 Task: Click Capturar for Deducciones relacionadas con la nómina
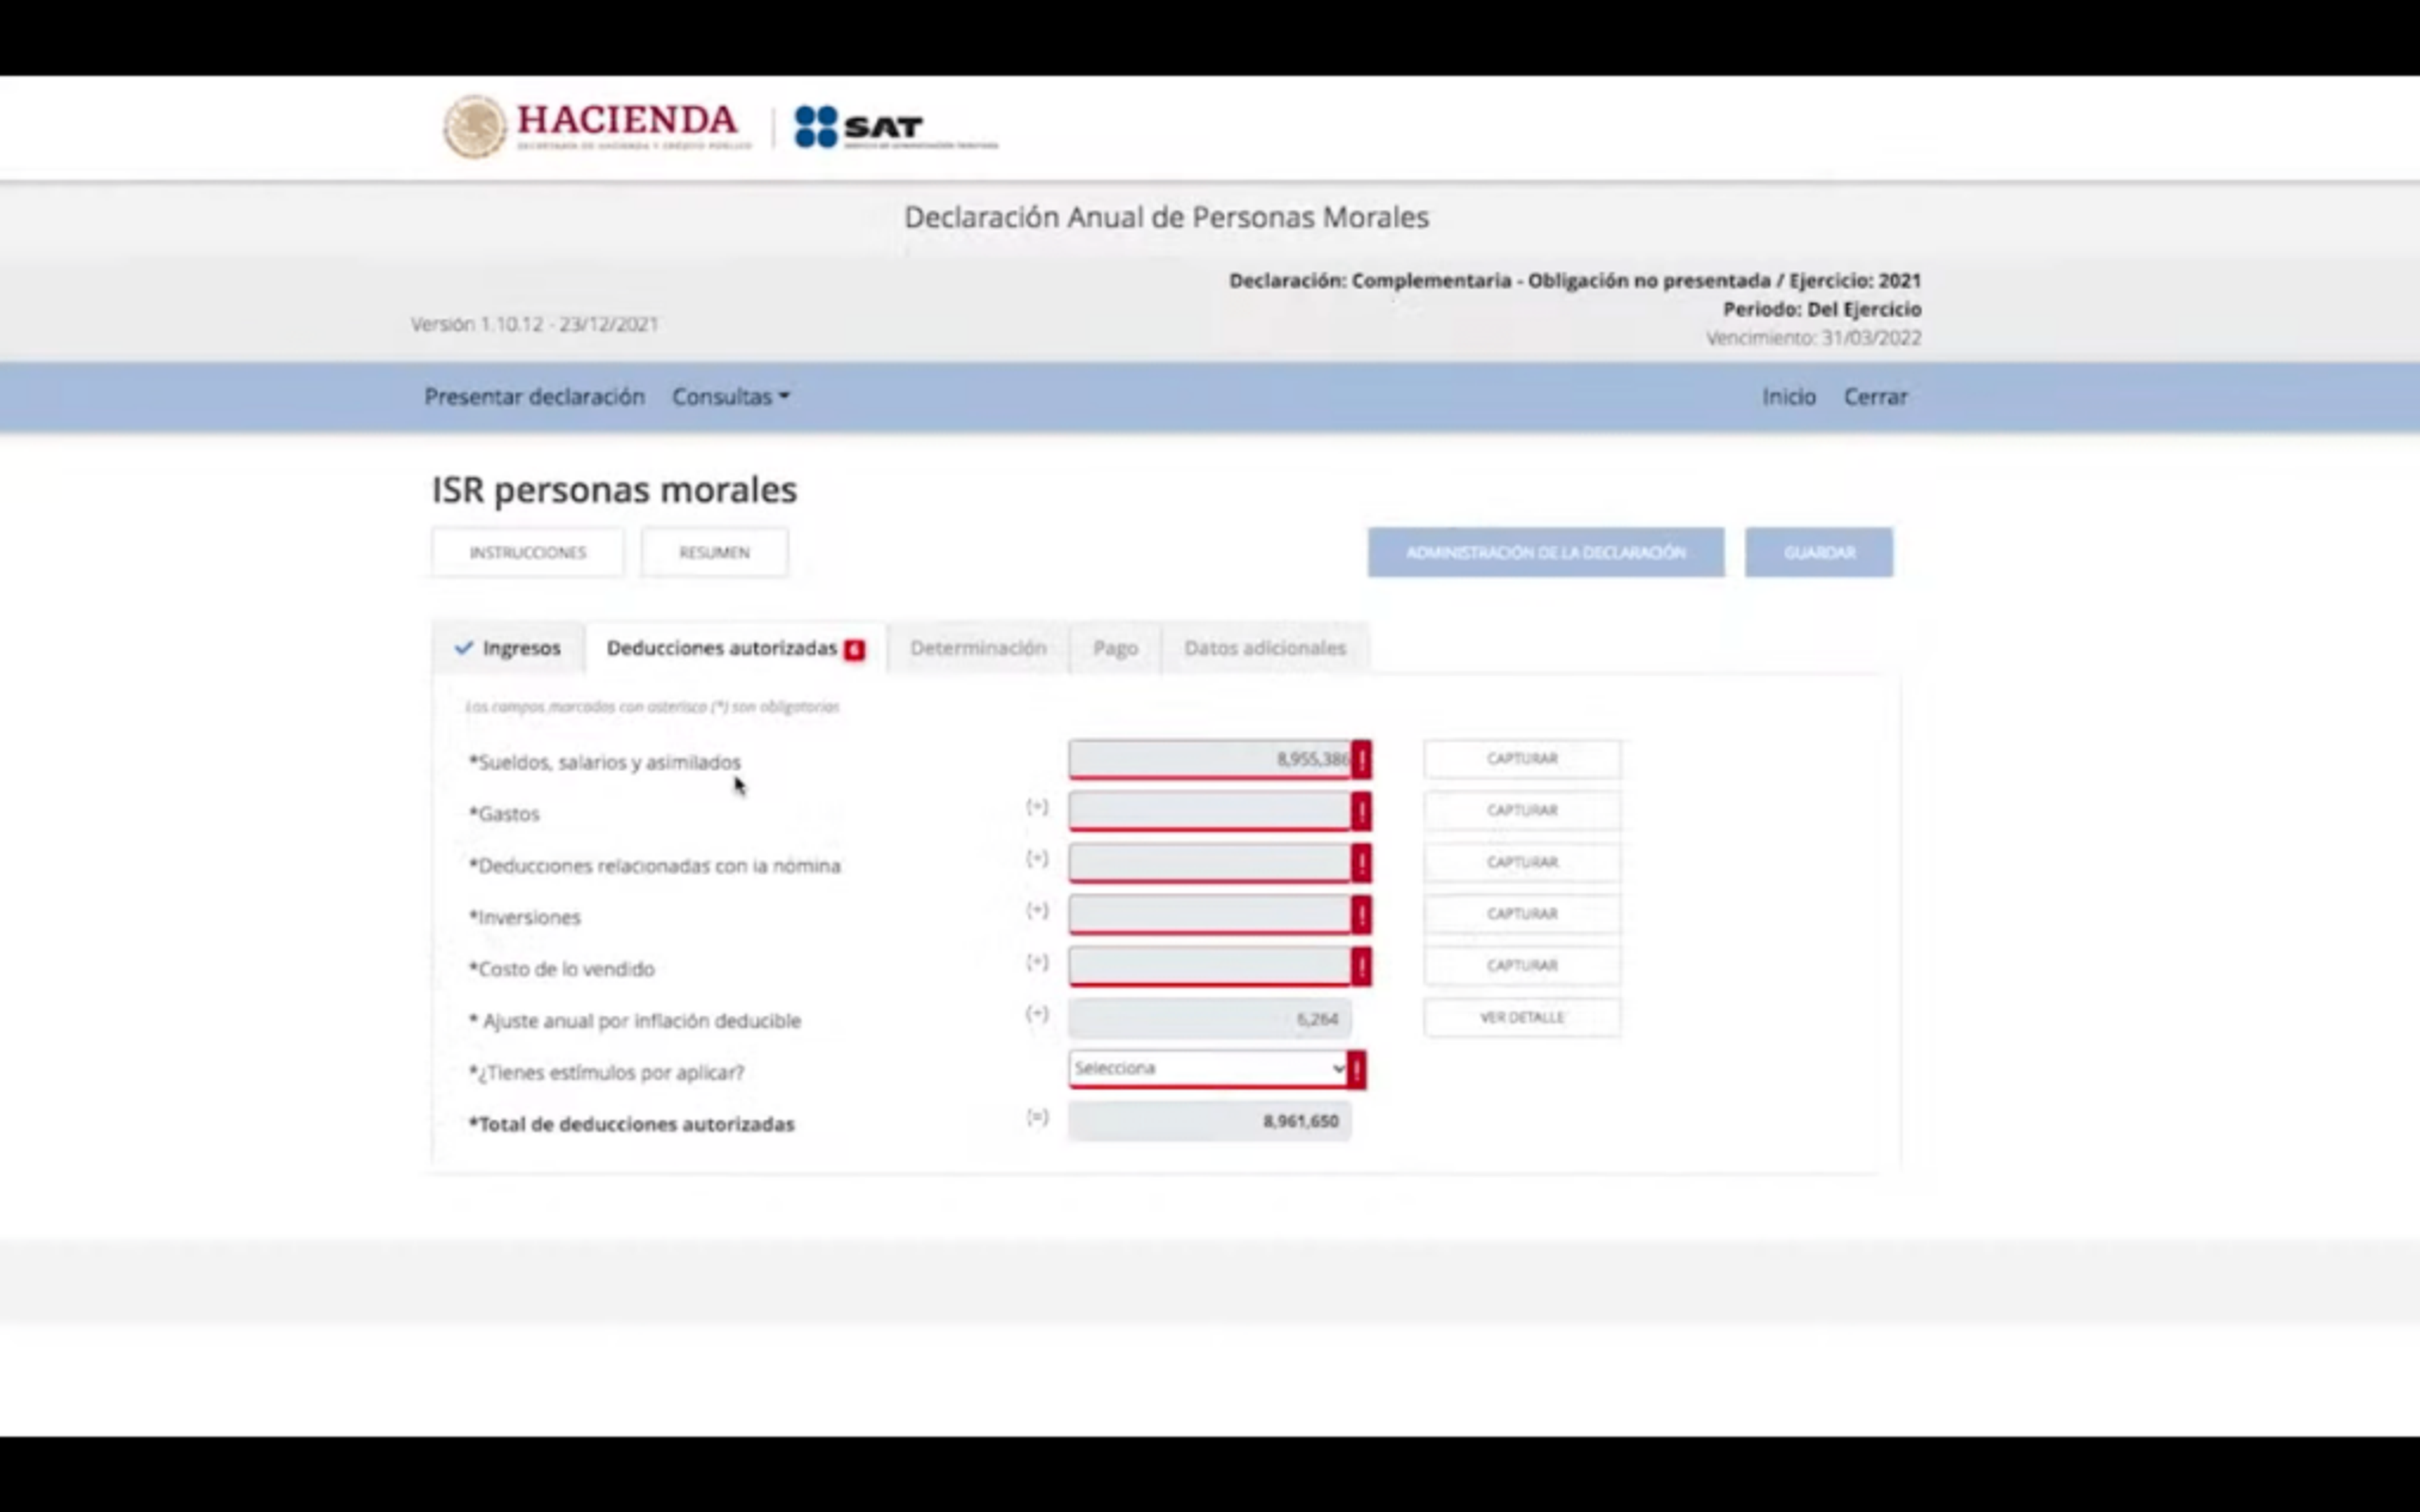pos(1522,863)
